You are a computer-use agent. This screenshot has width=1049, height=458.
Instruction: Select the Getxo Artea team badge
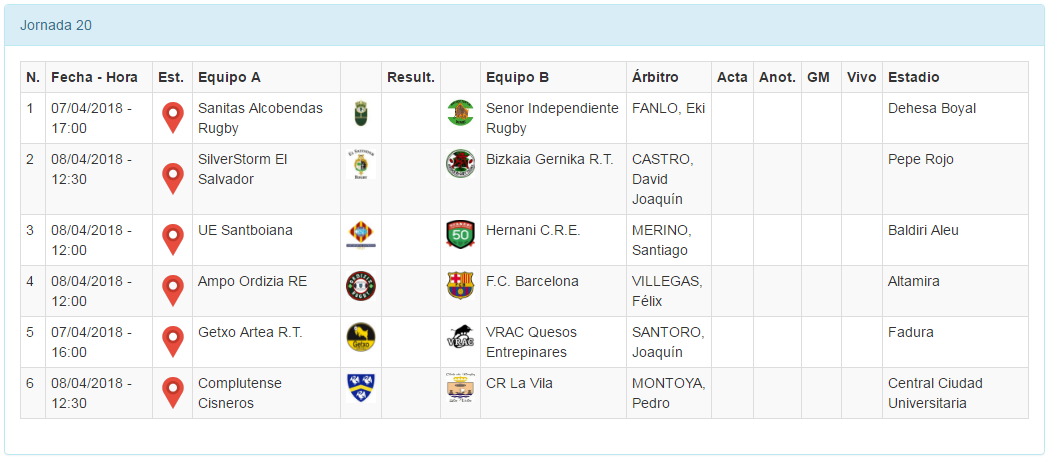pyautogui.click(x=361, y=337)
